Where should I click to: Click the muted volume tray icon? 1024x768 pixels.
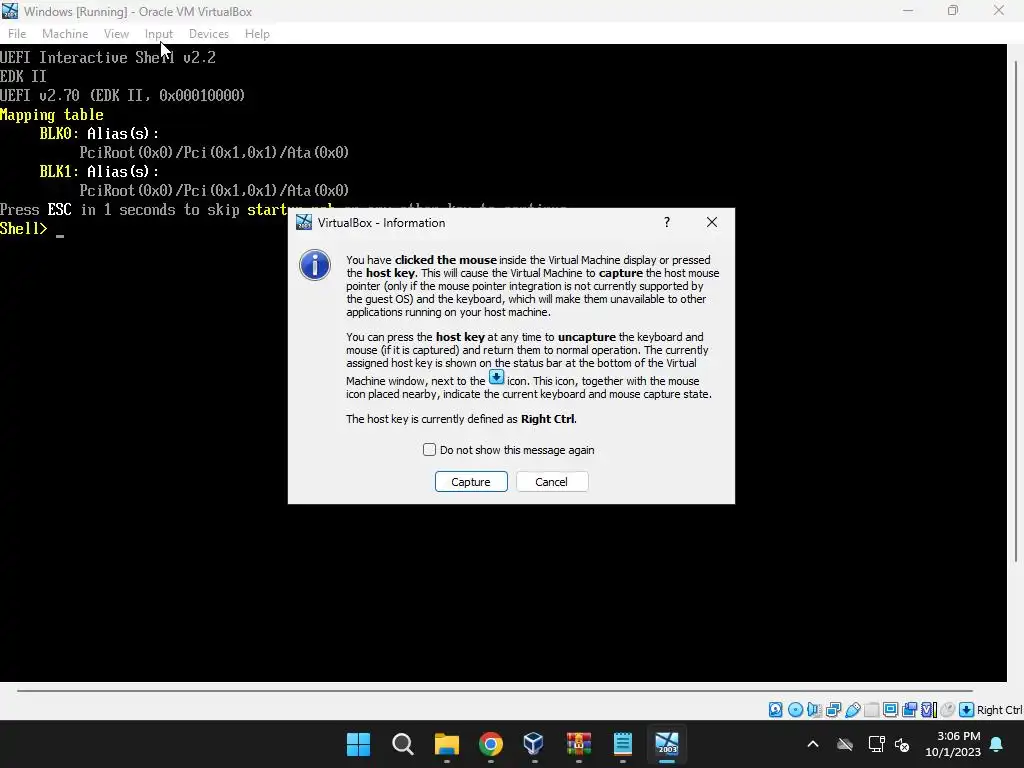902,744
